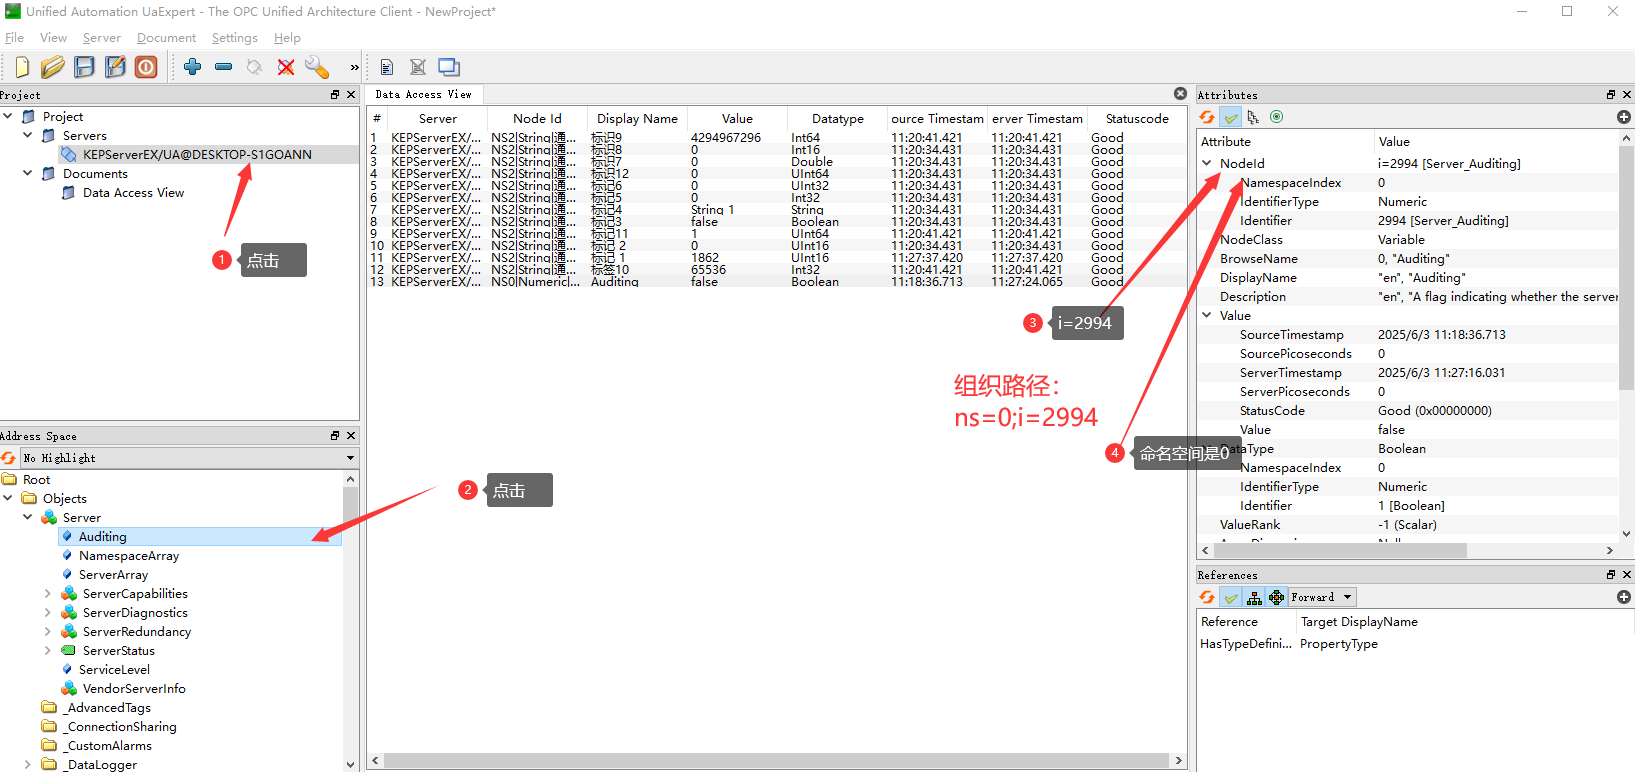
Task: Sort by the Datatype column header
Action: click(837, 118)
